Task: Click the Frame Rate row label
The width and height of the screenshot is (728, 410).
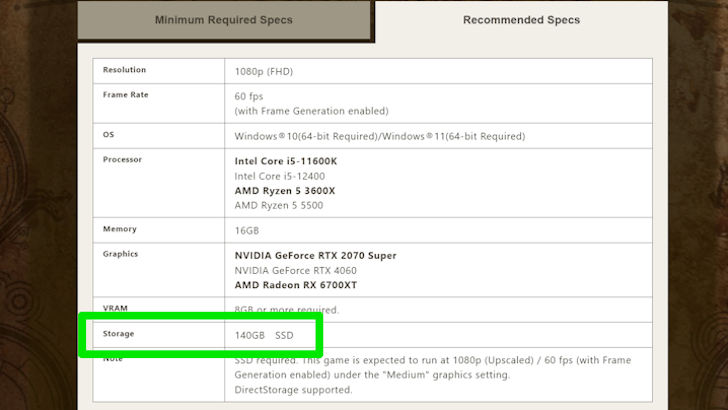Action: [126, 95]
